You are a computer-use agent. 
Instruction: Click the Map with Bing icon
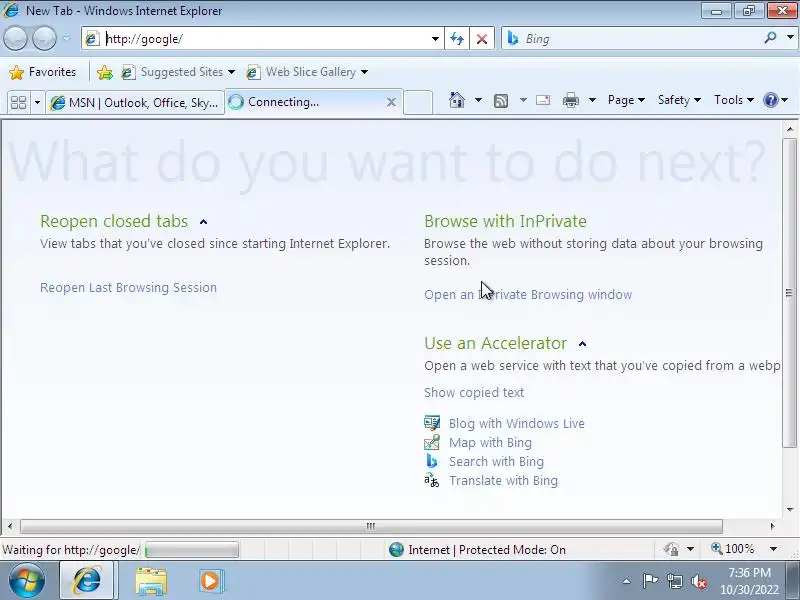432,442
